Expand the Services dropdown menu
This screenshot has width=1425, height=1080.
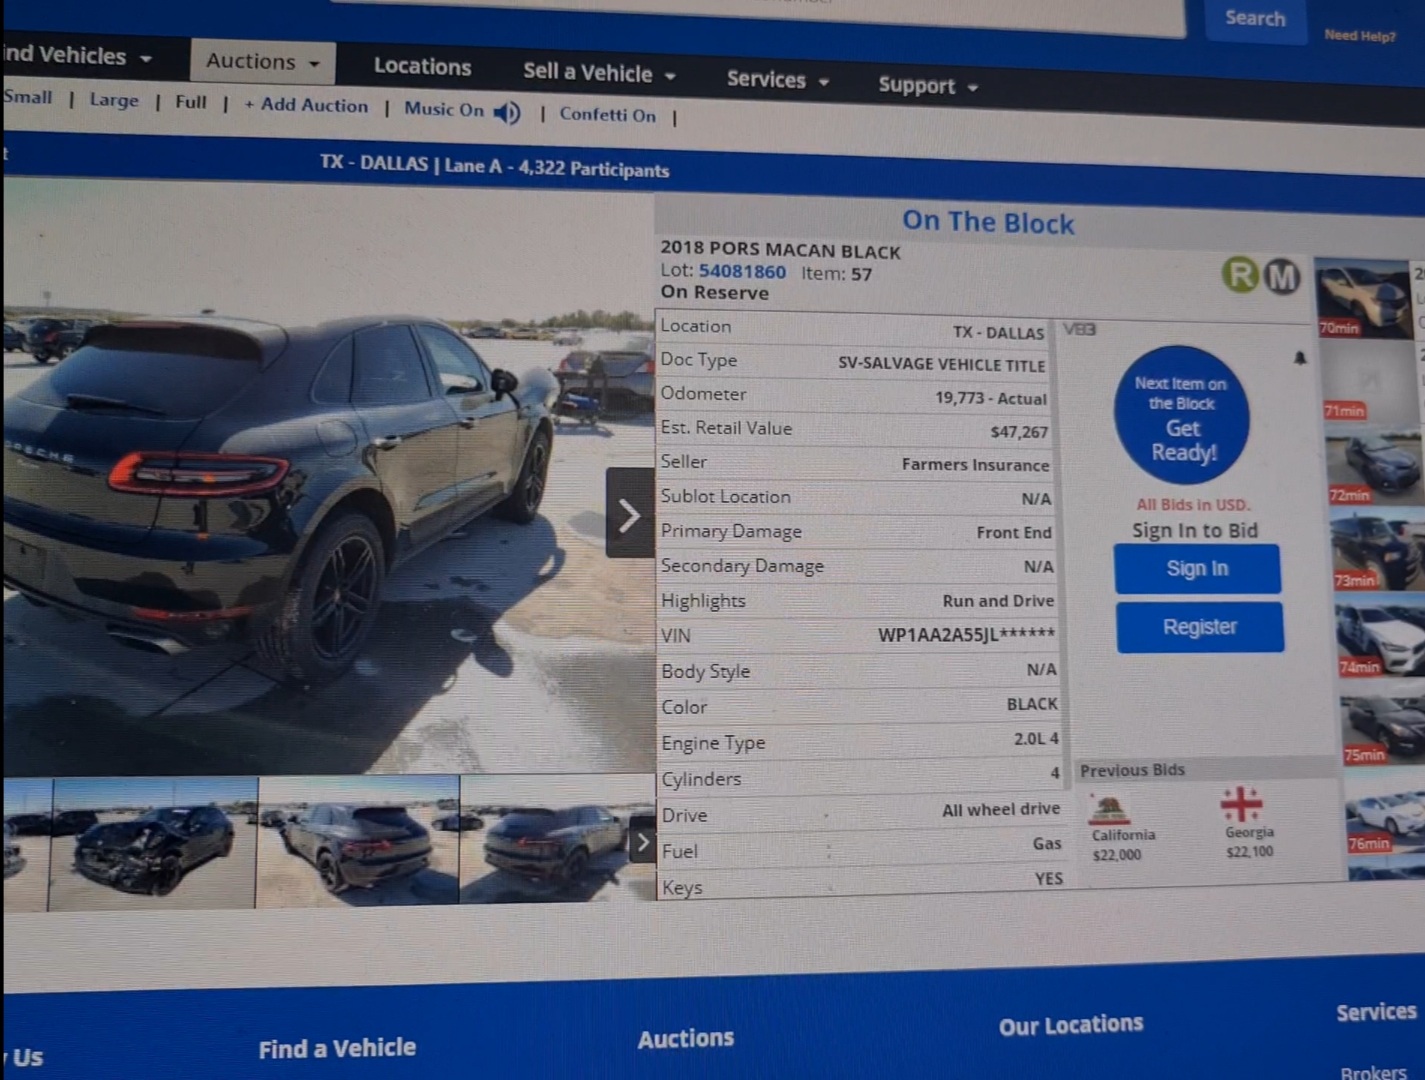click(x=777, y=80)
